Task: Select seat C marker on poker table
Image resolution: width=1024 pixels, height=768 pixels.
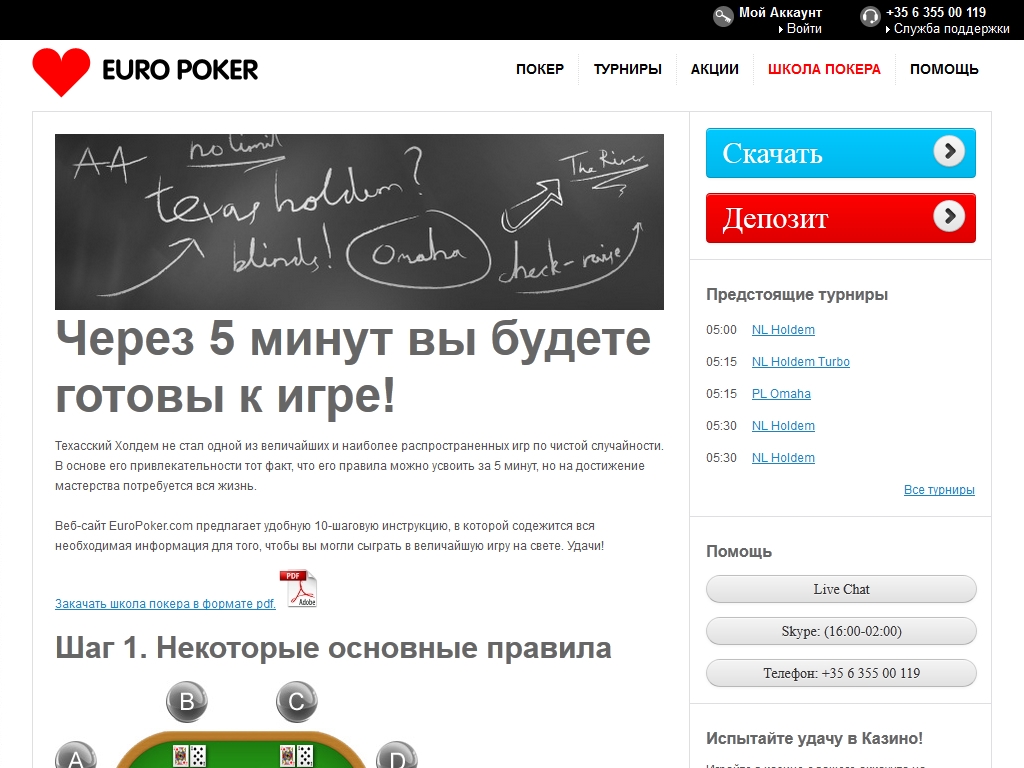Action: 296,702
